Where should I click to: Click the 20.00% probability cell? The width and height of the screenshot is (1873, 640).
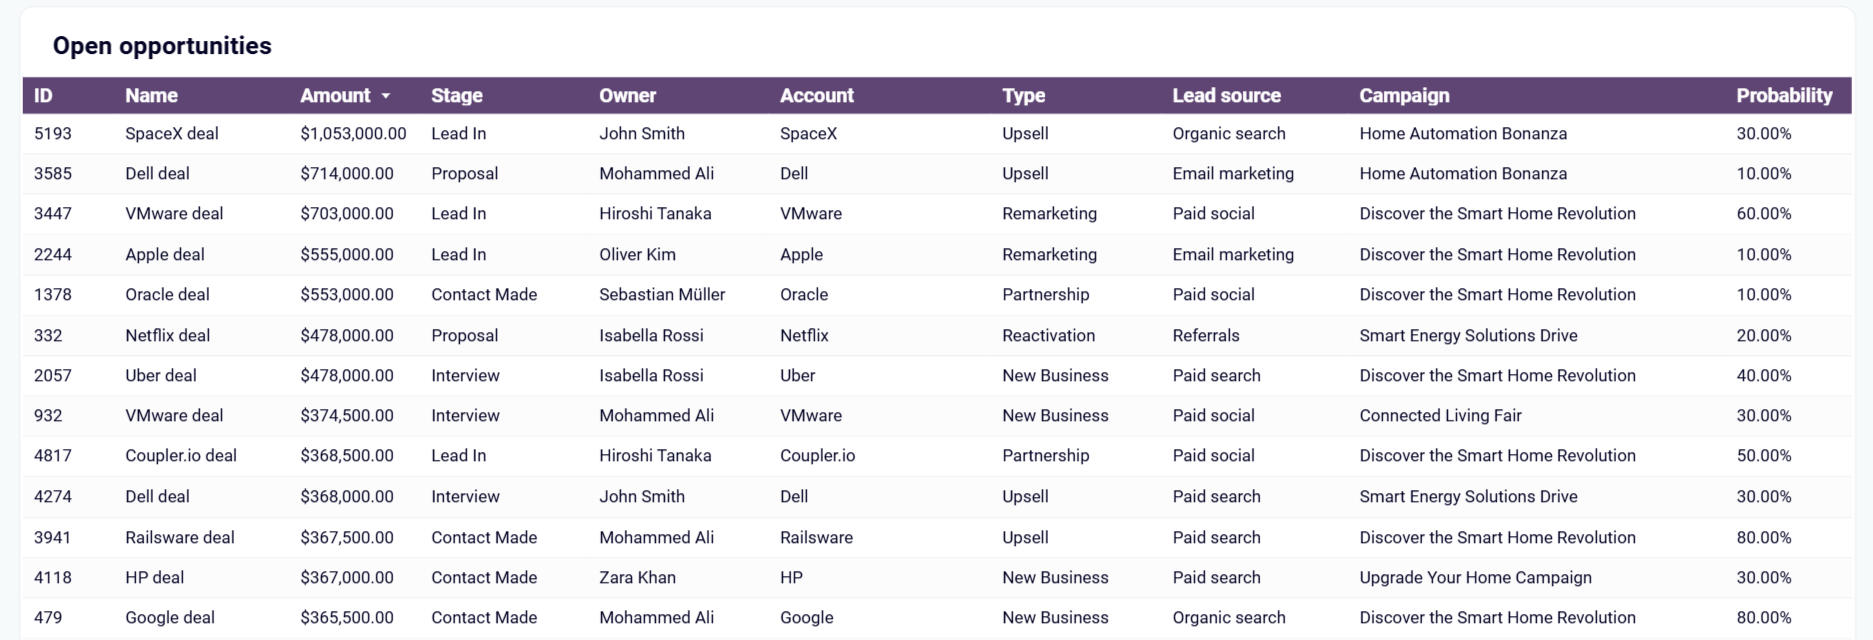(1763, 336)
